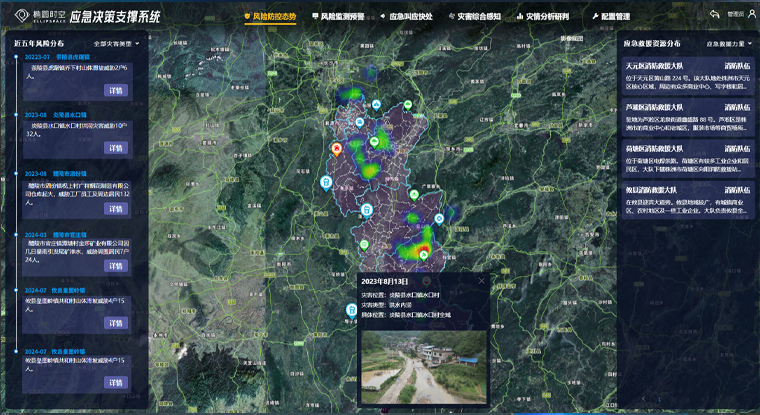Viewport: 760px width, 415px height.
Task: Close the 2023年8月13日 popup
Action: (480, 281)
